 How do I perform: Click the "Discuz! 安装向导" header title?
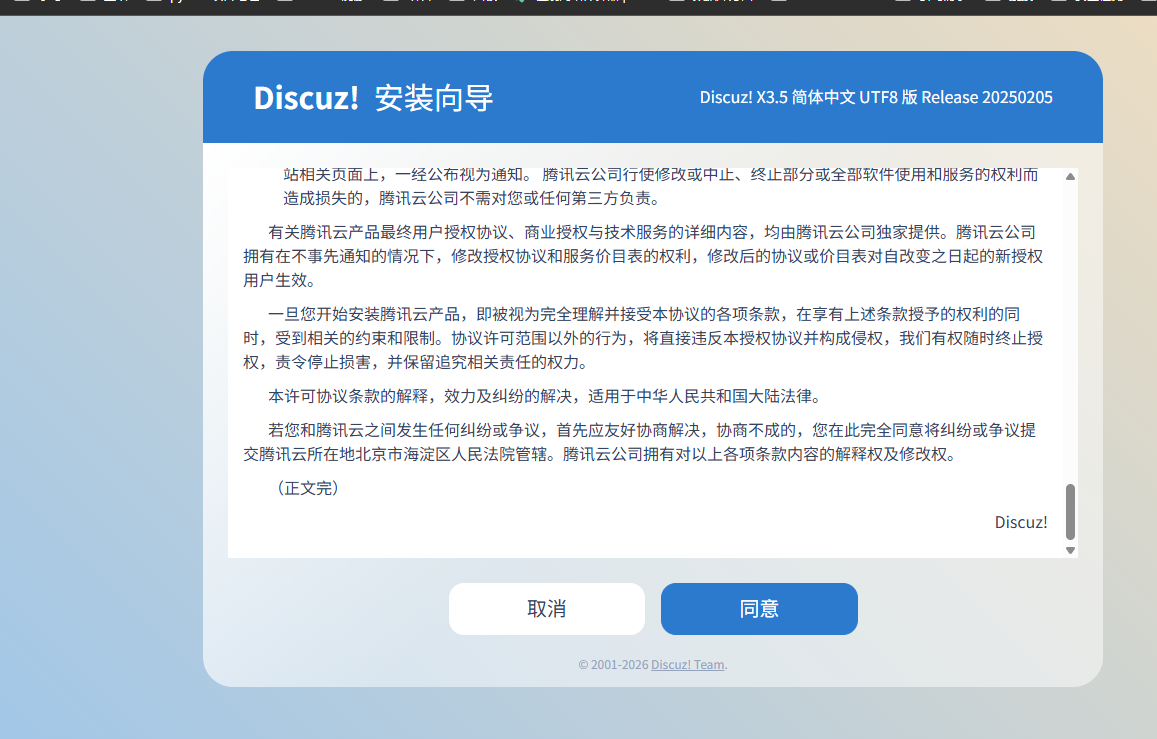coord(373,97)
